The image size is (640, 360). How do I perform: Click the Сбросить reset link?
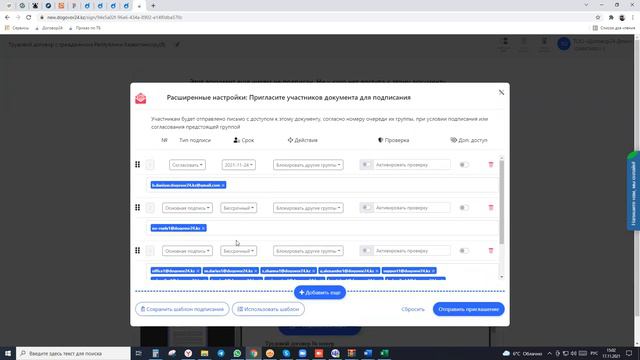click(x=413, y=309)
